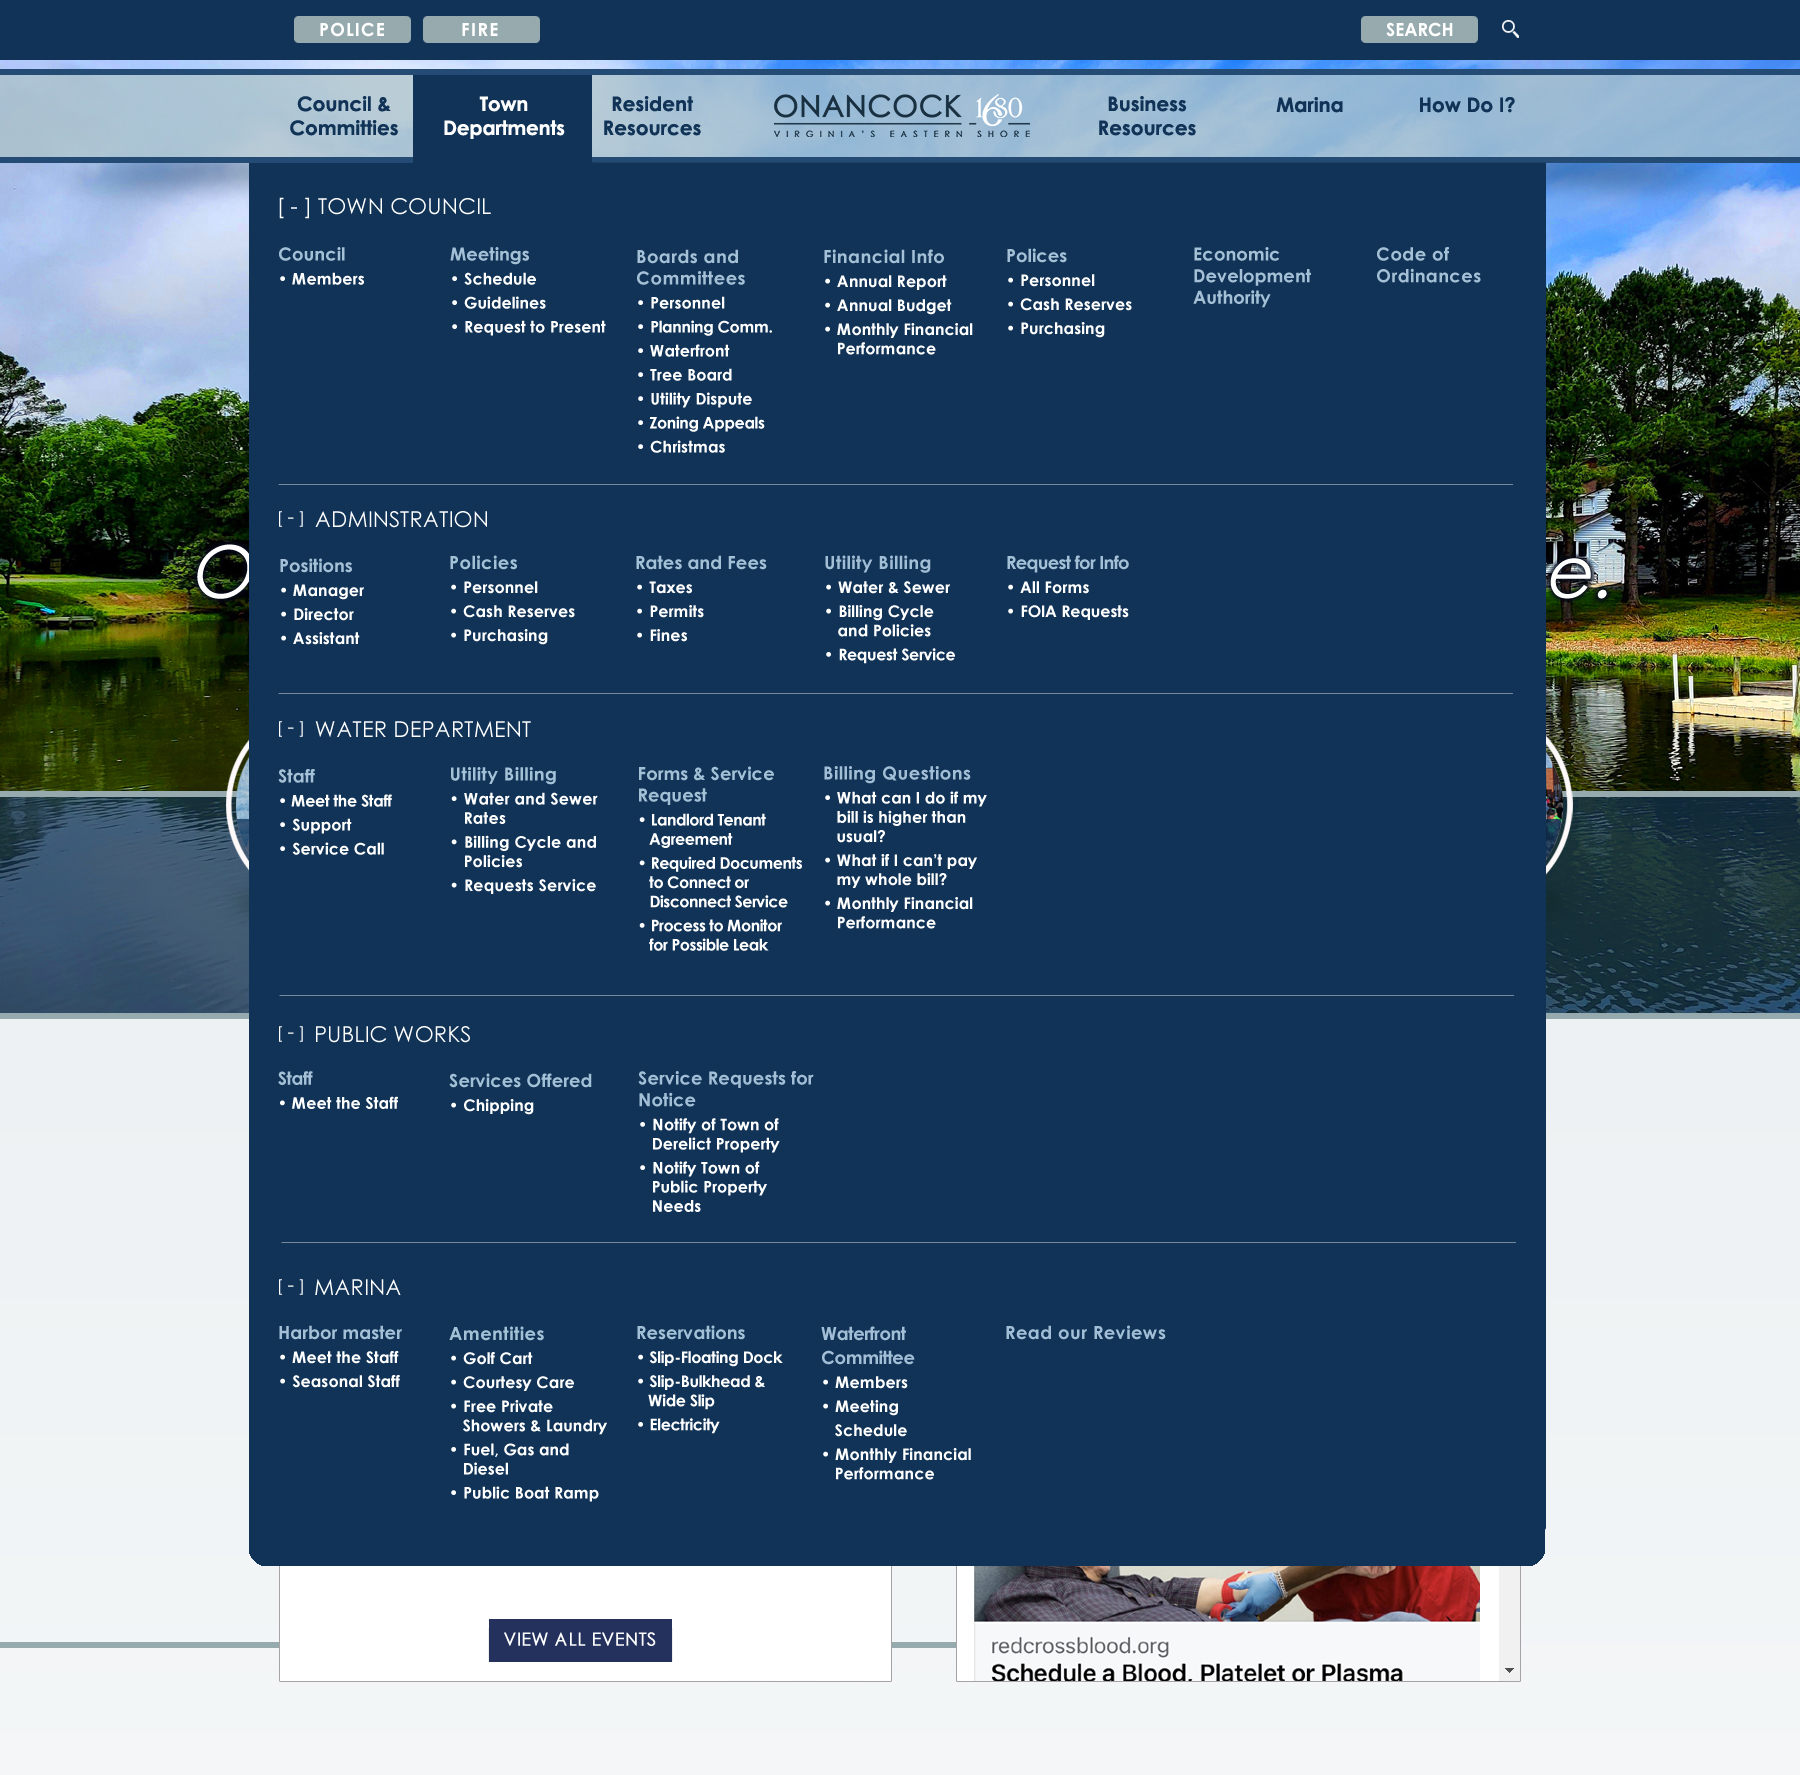The width and height of the screenshot is (1800, 1775).
Task: Click the search magnifier icon
Action: [1510, 29]
